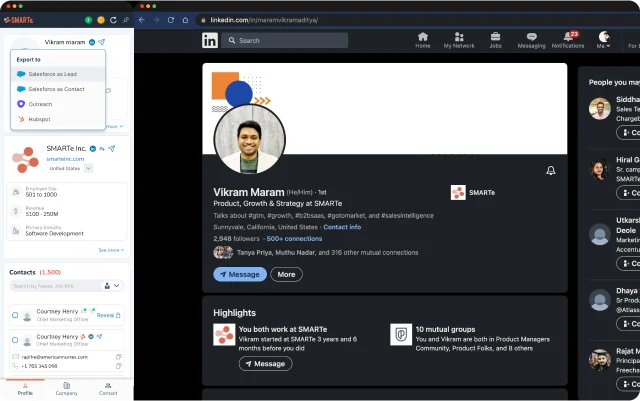Screen dimensions: 640x401
Task: Click the add-to-list icon beside SMARTe Inc.
Action: coord(102,149)
